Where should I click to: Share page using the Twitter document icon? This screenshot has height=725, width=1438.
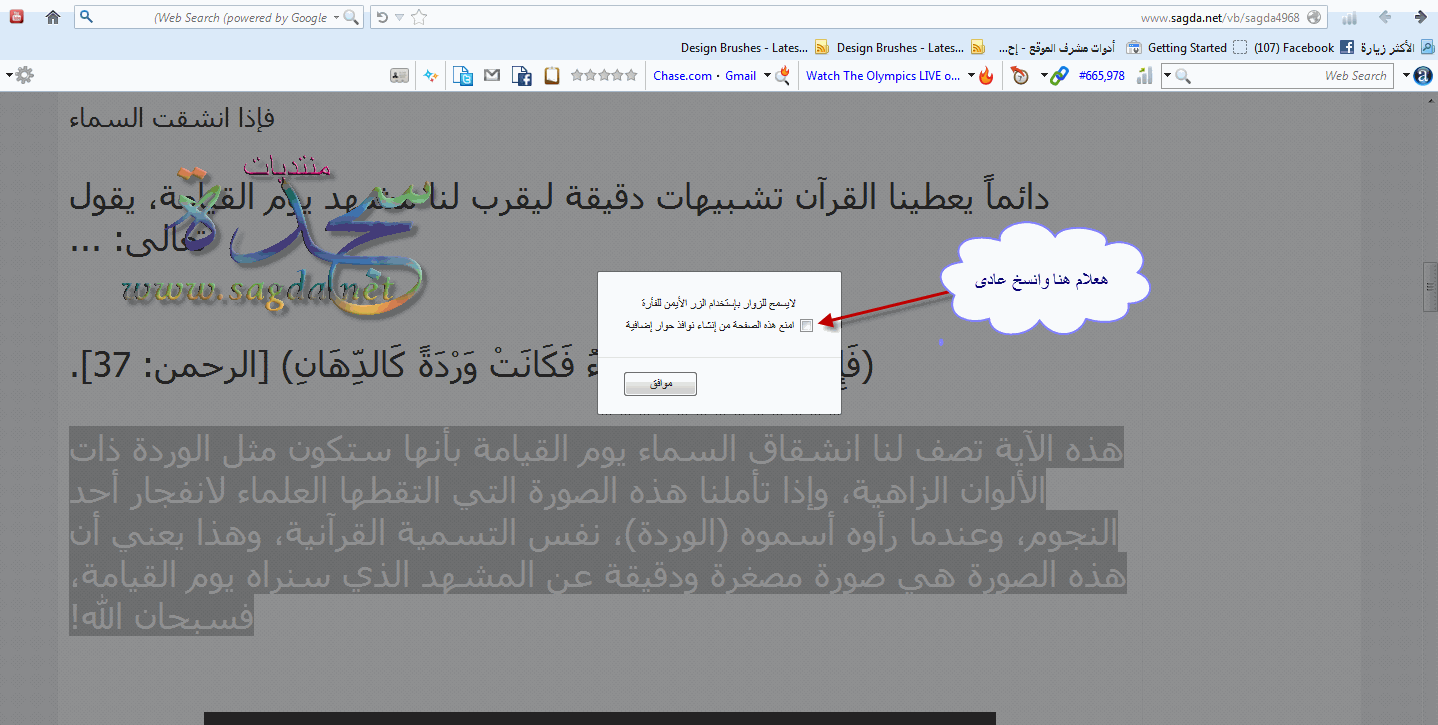click(462, 75)
